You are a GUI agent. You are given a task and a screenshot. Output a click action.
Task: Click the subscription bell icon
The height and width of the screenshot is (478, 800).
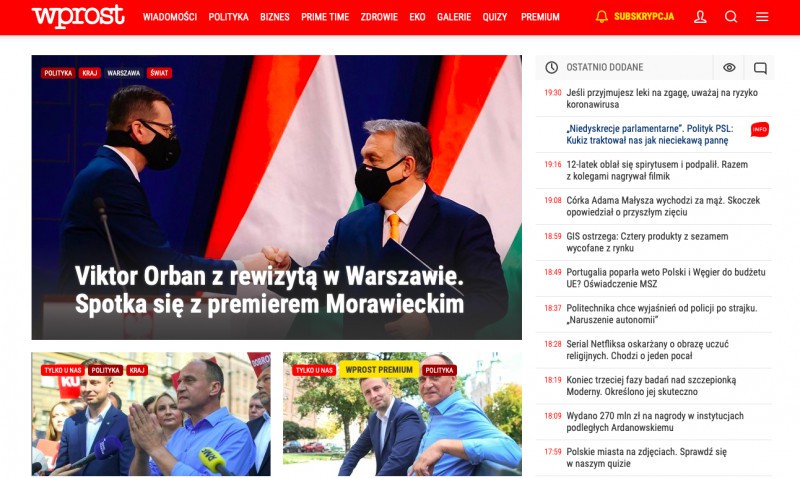pos(602,16)
